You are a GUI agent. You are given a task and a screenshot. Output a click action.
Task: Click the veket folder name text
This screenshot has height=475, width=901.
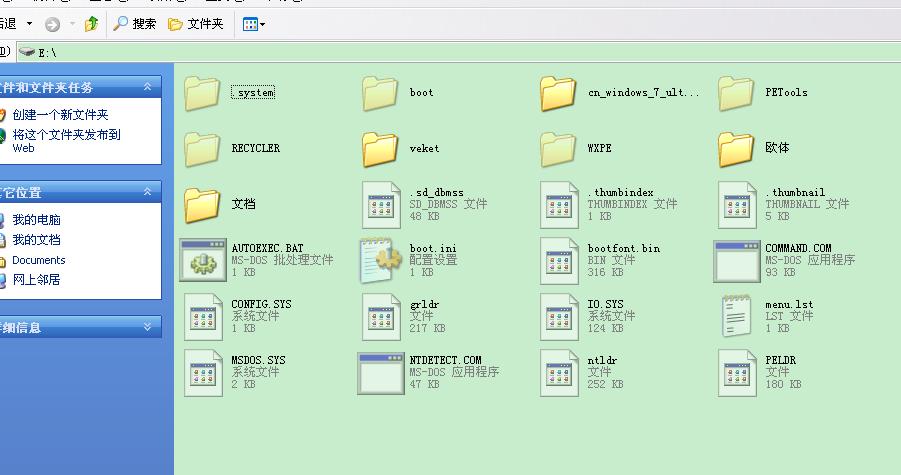[424, 148]
